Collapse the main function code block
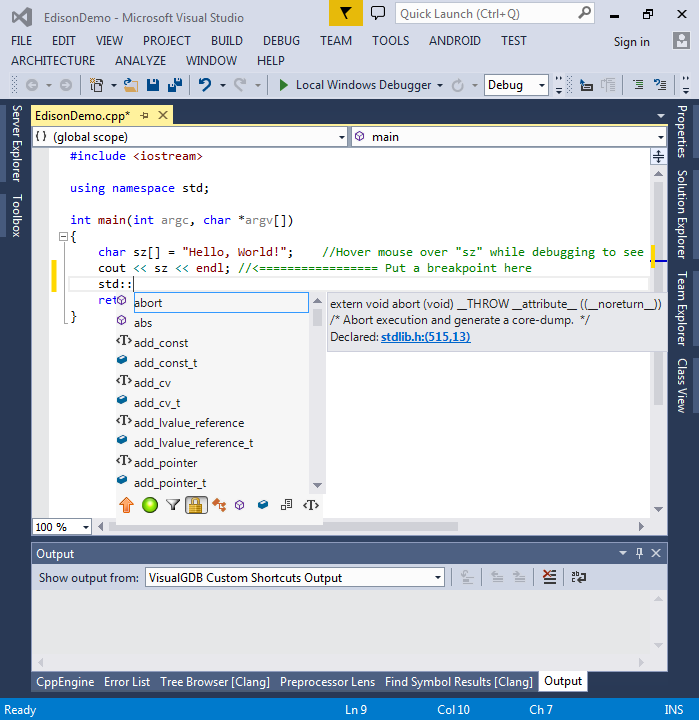 click(x=63, y=236)
